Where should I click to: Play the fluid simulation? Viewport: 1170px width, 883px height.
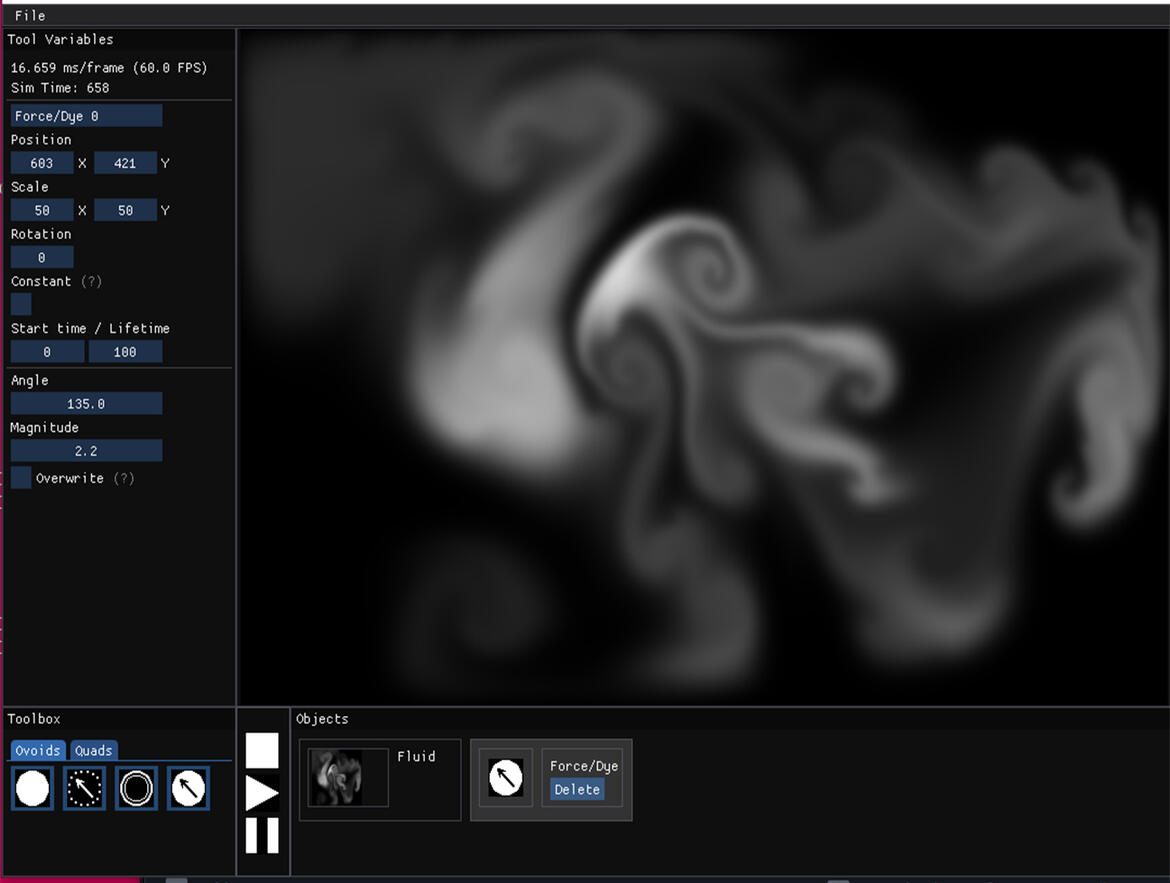[262, 793]
